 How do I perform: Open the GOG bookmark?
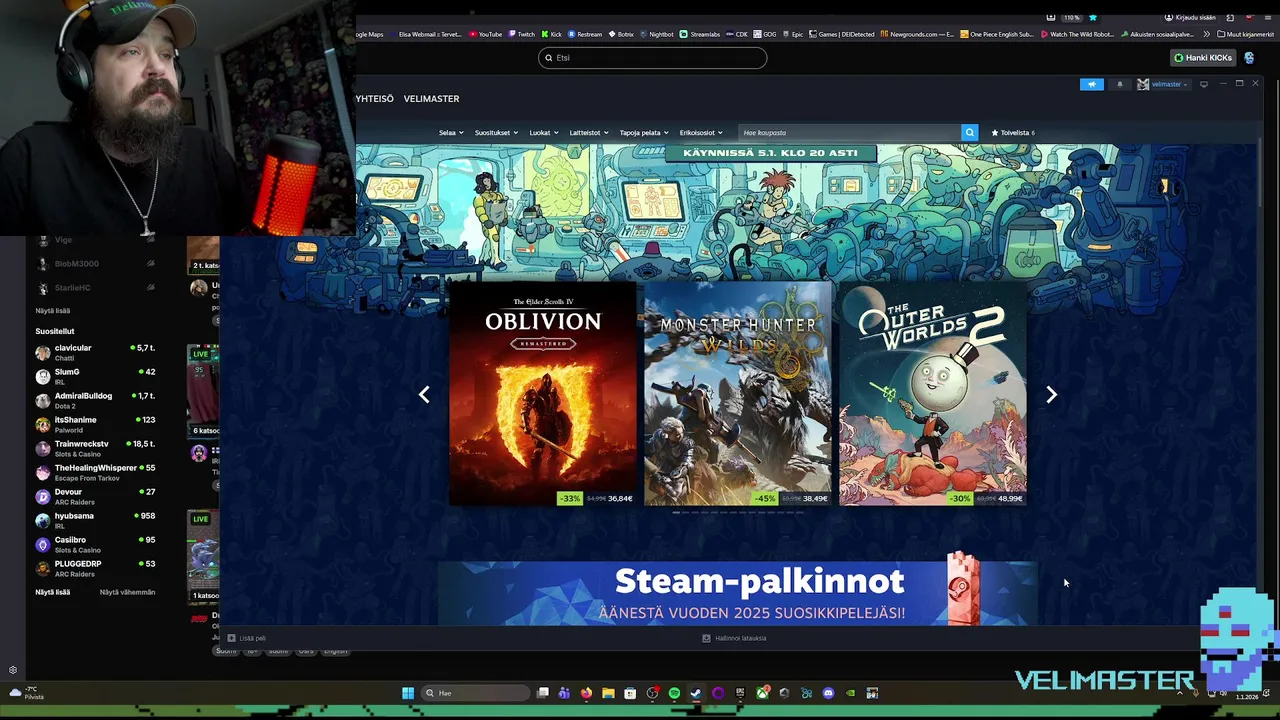766,34
